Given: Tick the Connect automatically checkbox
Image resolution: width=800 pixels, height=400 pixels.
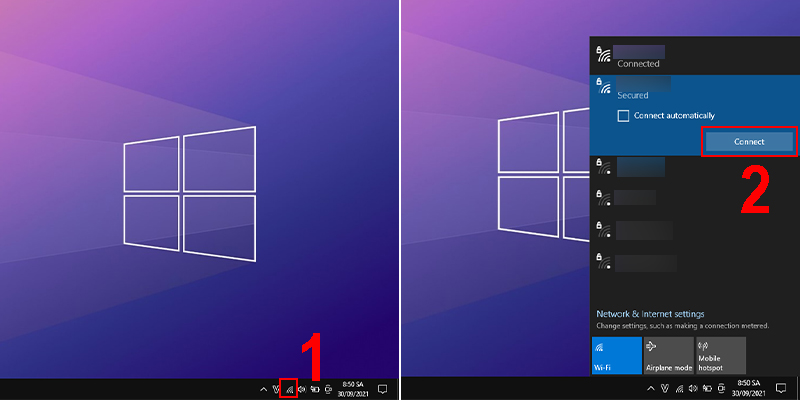Looking at the screenshot, I should click(623, 116).
